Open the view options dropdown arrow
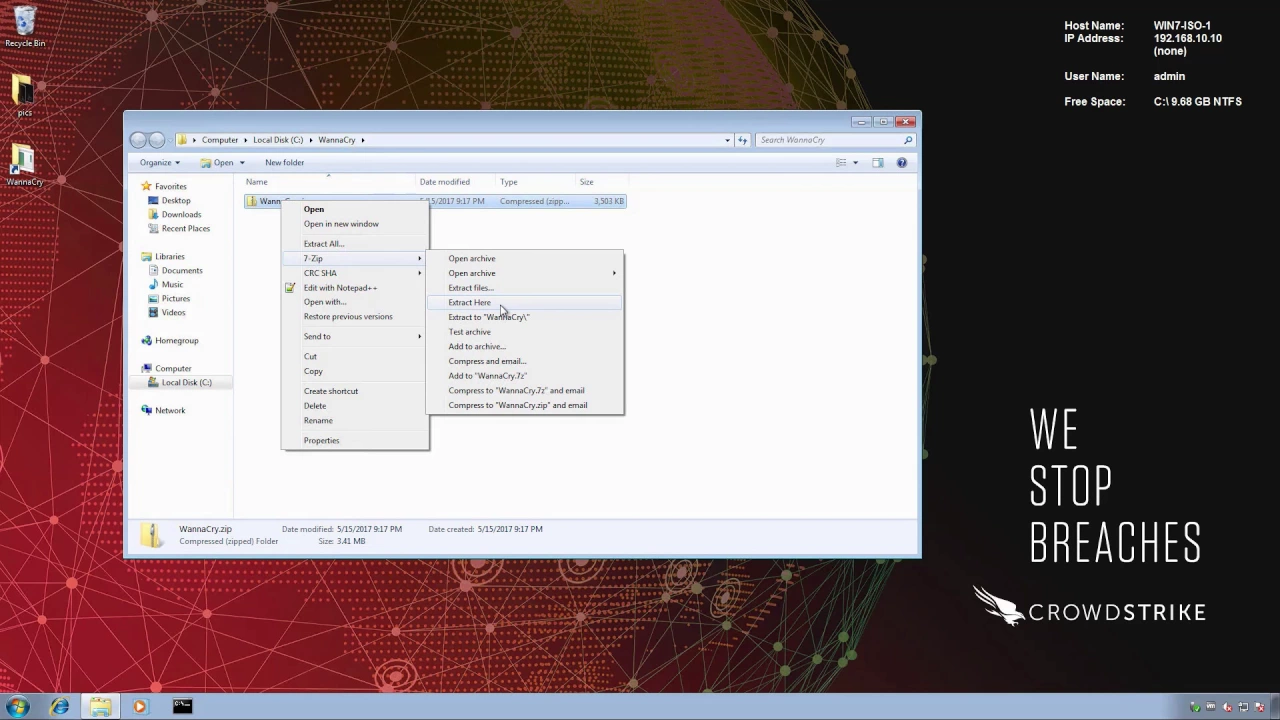The width and height of the screenshot is (1280, 720). tap(855, 162)
